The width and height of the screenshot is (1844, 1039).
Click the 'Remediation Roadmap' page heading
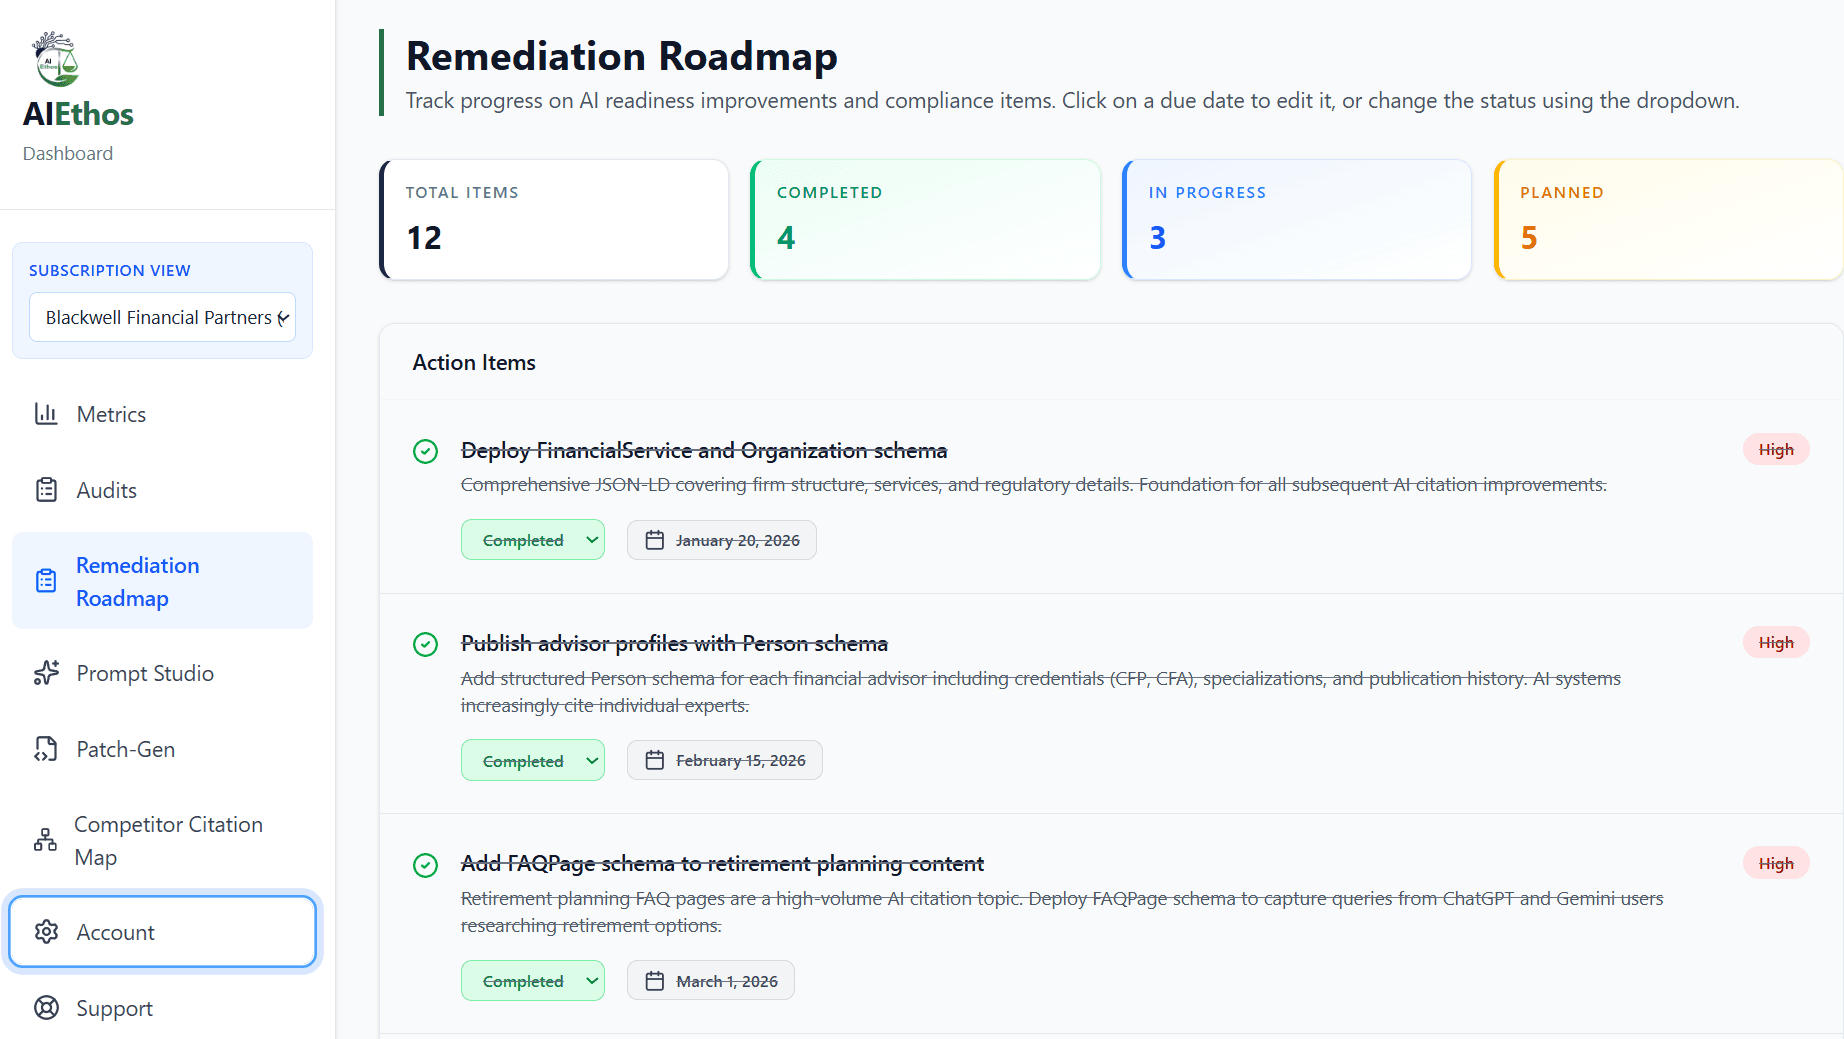pos(622,56)
